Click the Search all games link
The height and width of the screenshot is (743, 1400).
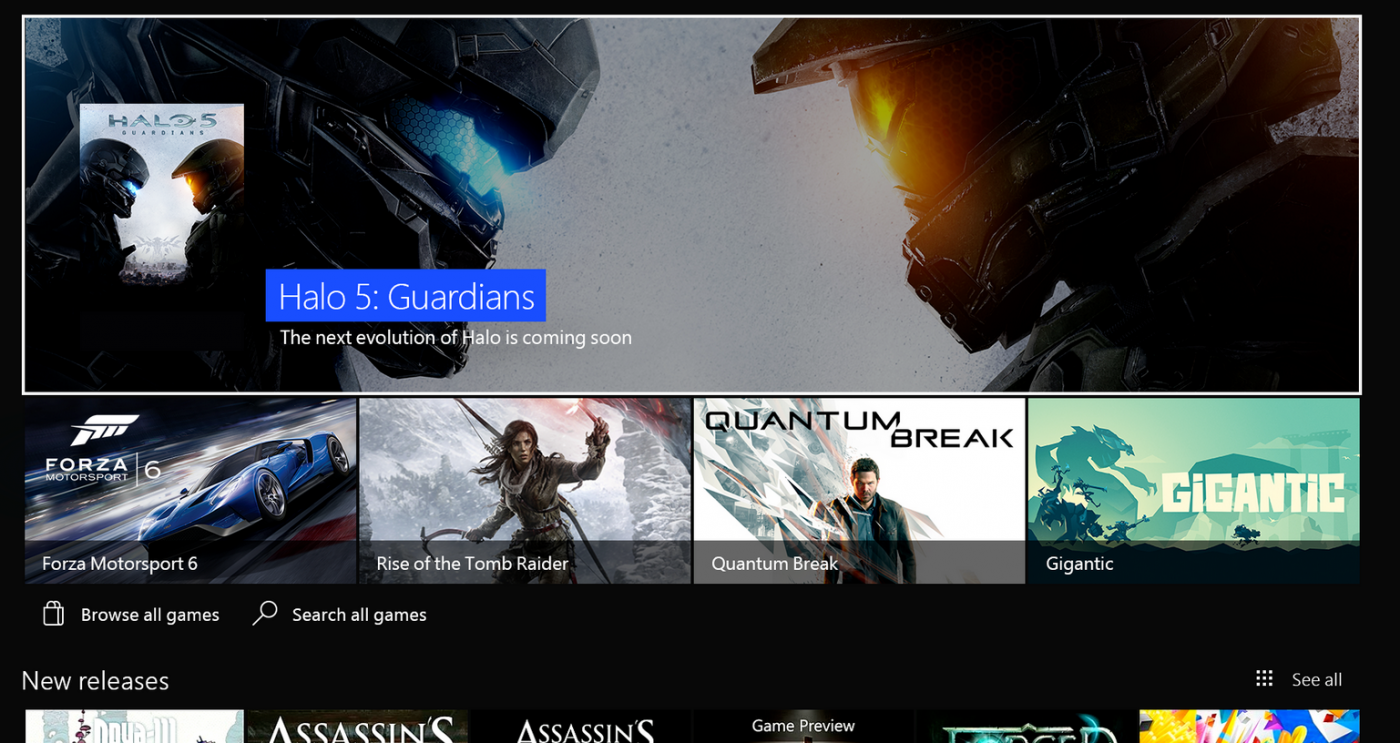click(x=358, y=613)
